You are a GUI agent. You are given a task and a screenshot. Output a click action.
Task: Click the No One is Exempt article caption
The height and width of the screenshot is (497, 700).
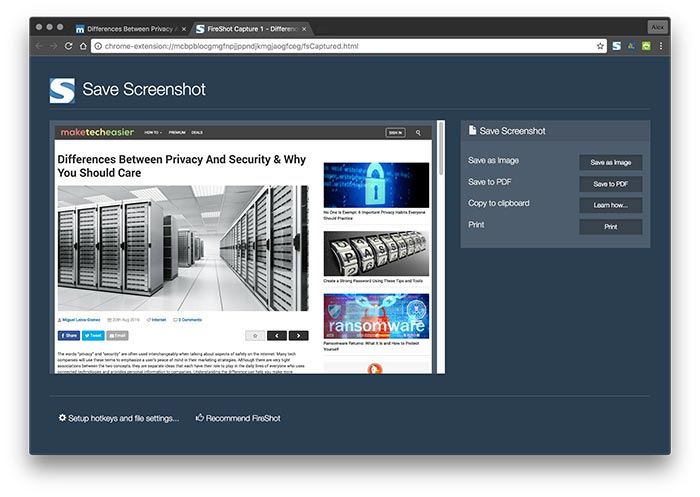click(374, 215)
